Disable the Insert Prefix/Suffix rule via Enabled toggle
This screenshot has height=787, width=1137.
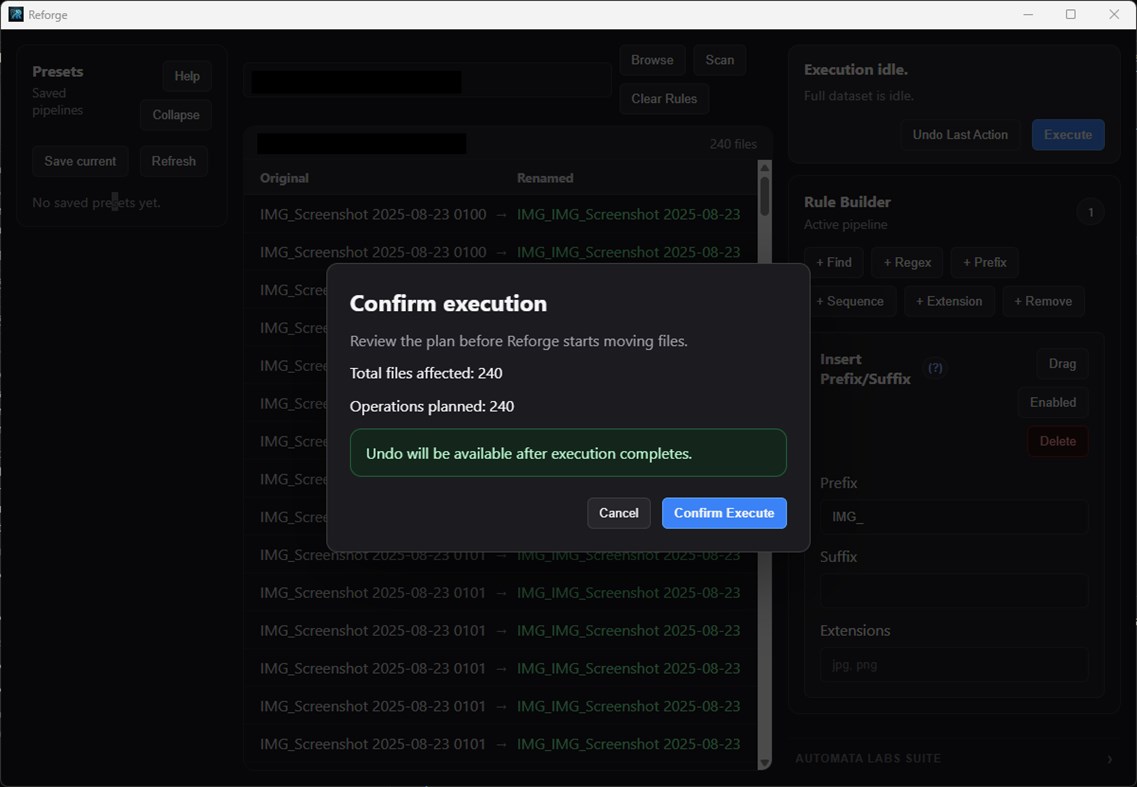click(1052, 402)
